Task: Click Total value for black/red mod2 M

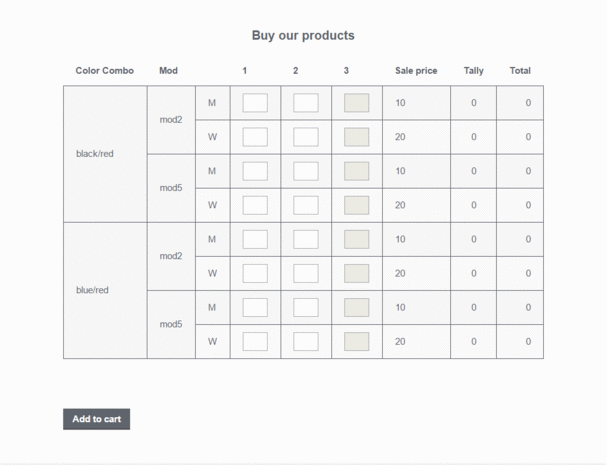Action: pos(528,103)
